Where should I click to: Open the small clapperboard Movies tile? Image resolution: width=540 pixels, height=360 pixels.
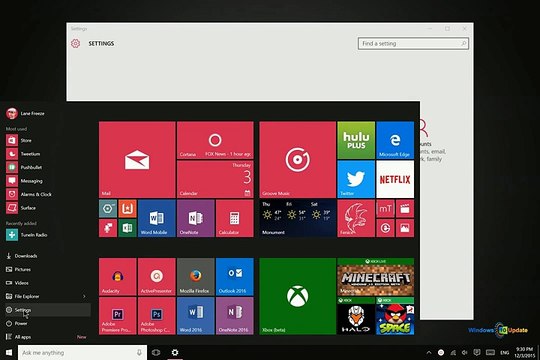pyautogui.click(x=405, y=209)
